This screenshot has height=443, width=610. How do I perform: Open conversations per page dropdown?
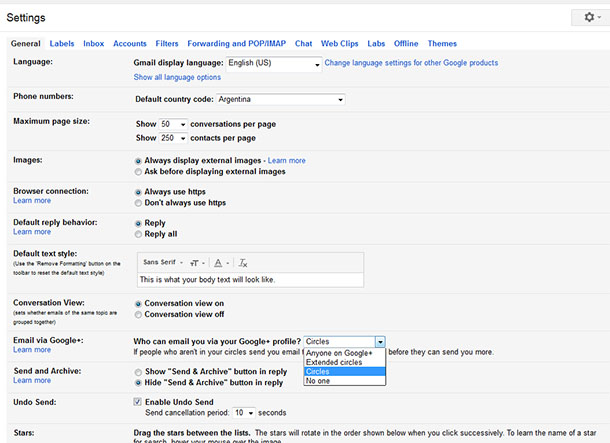click(173, 124)
